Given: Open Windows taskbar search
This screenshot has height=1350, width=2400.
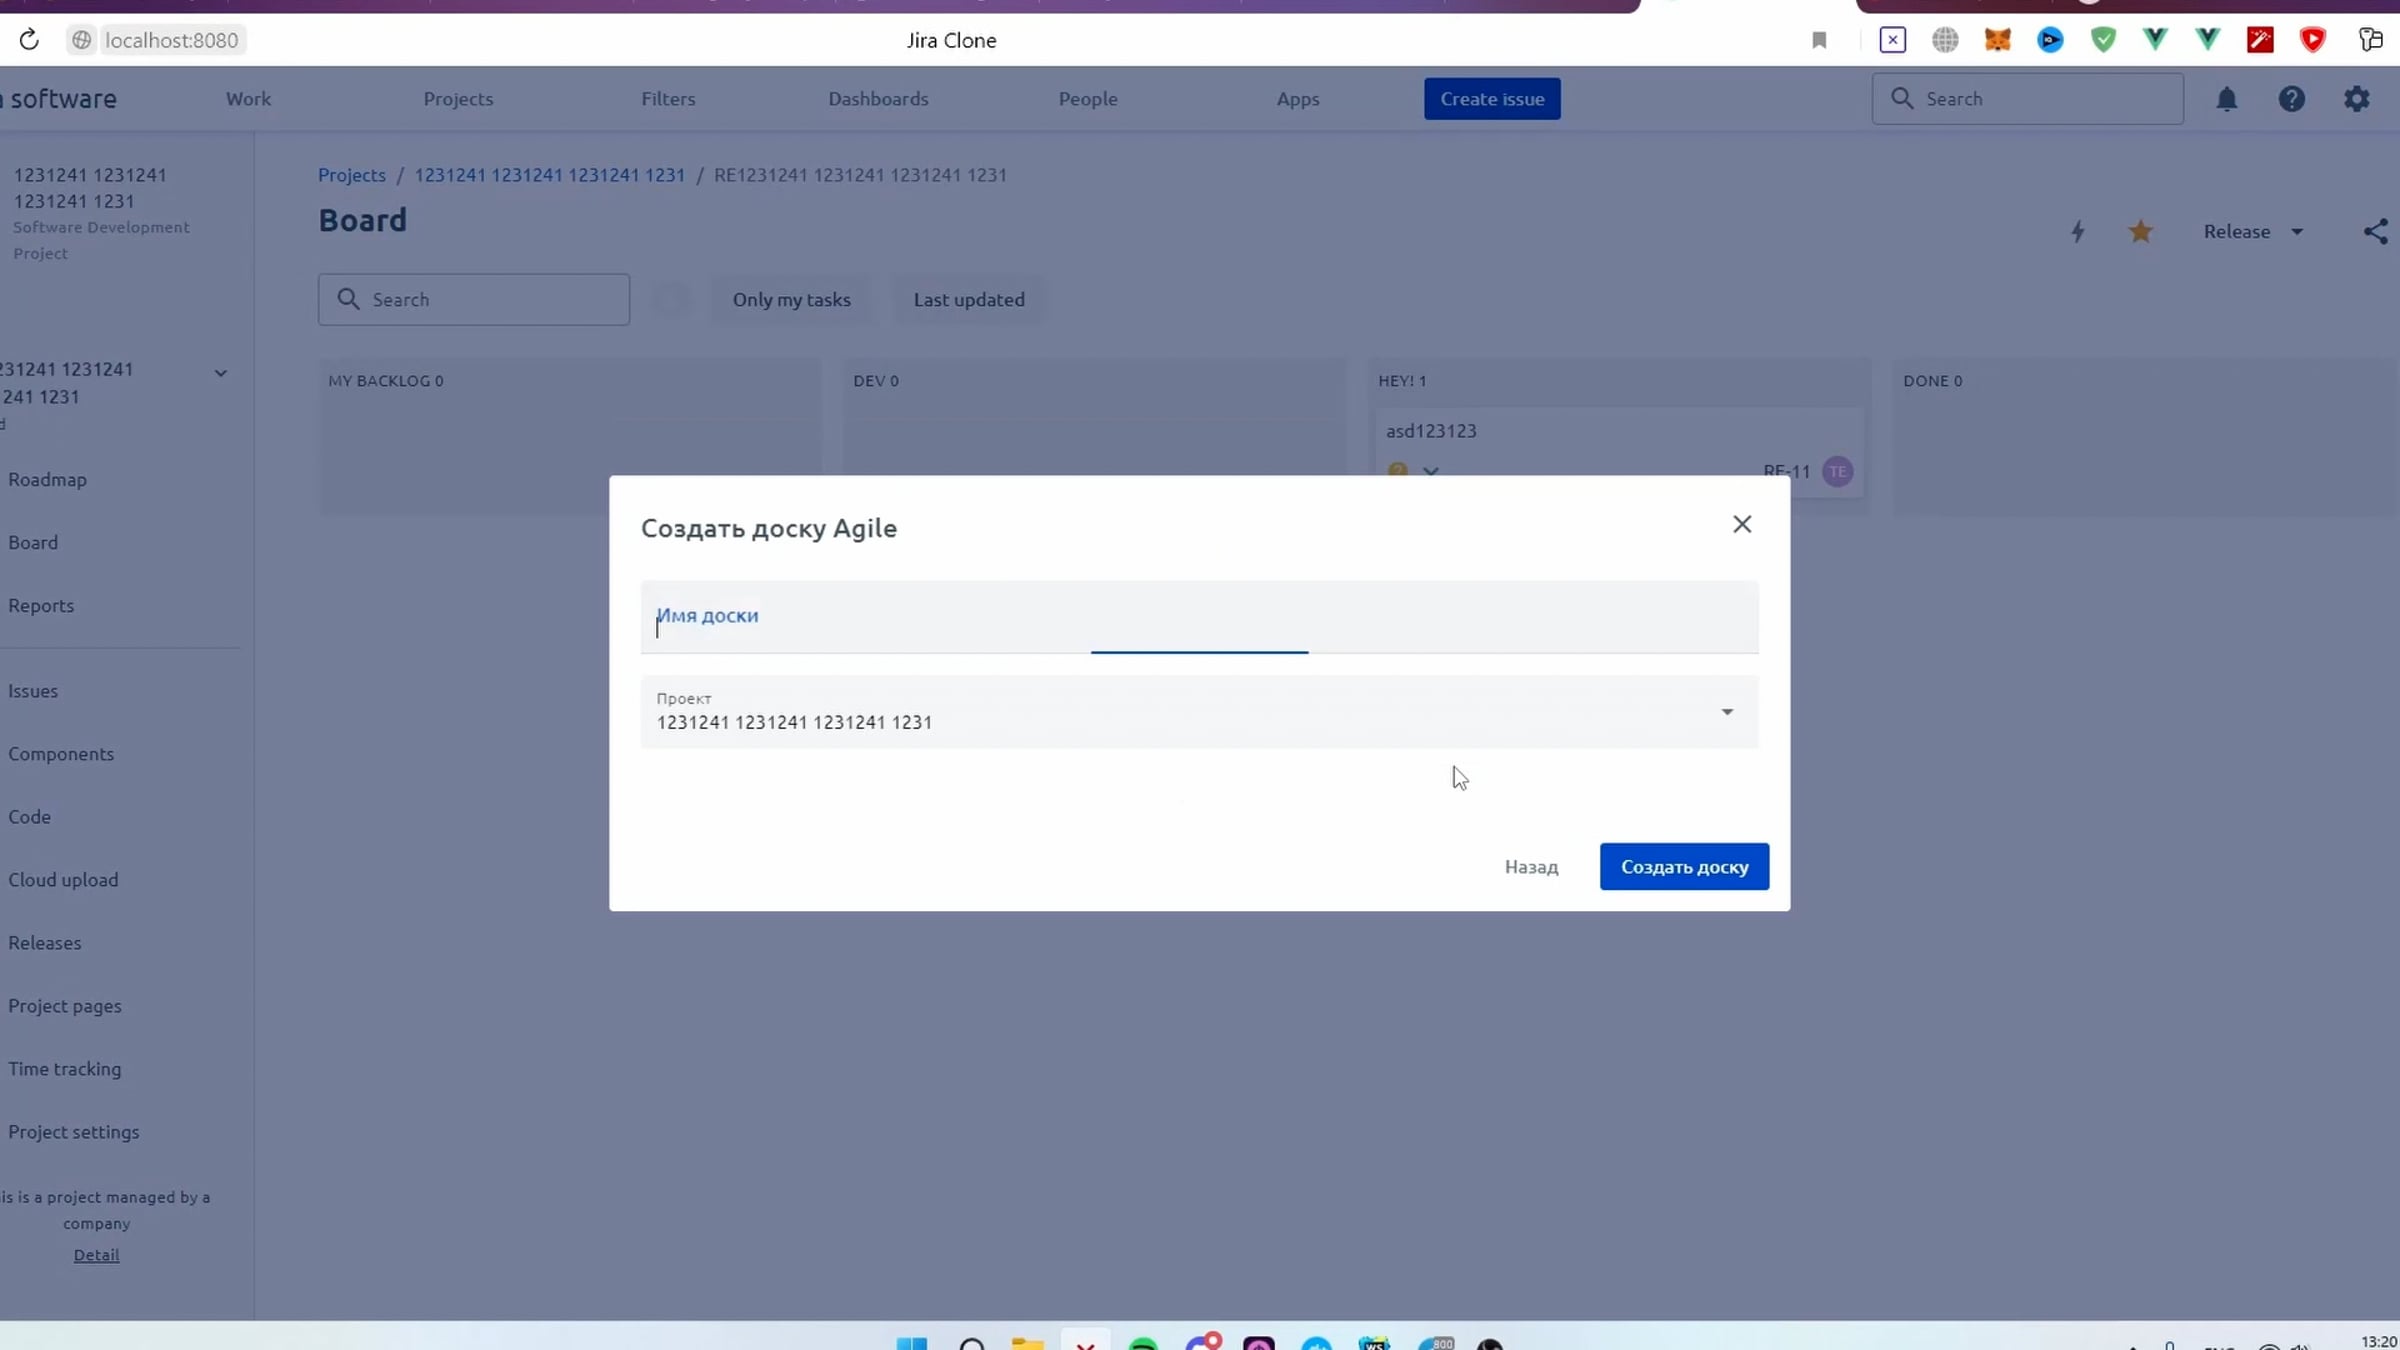Looking at the screenshot, I should click(x=971, y=1343).
